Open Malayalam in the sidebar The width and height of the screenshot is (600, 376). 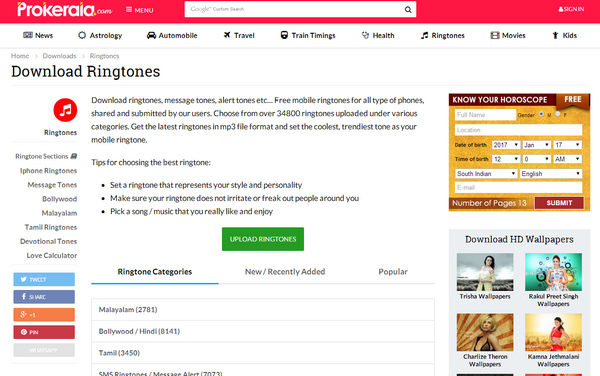tap(59, 213)
